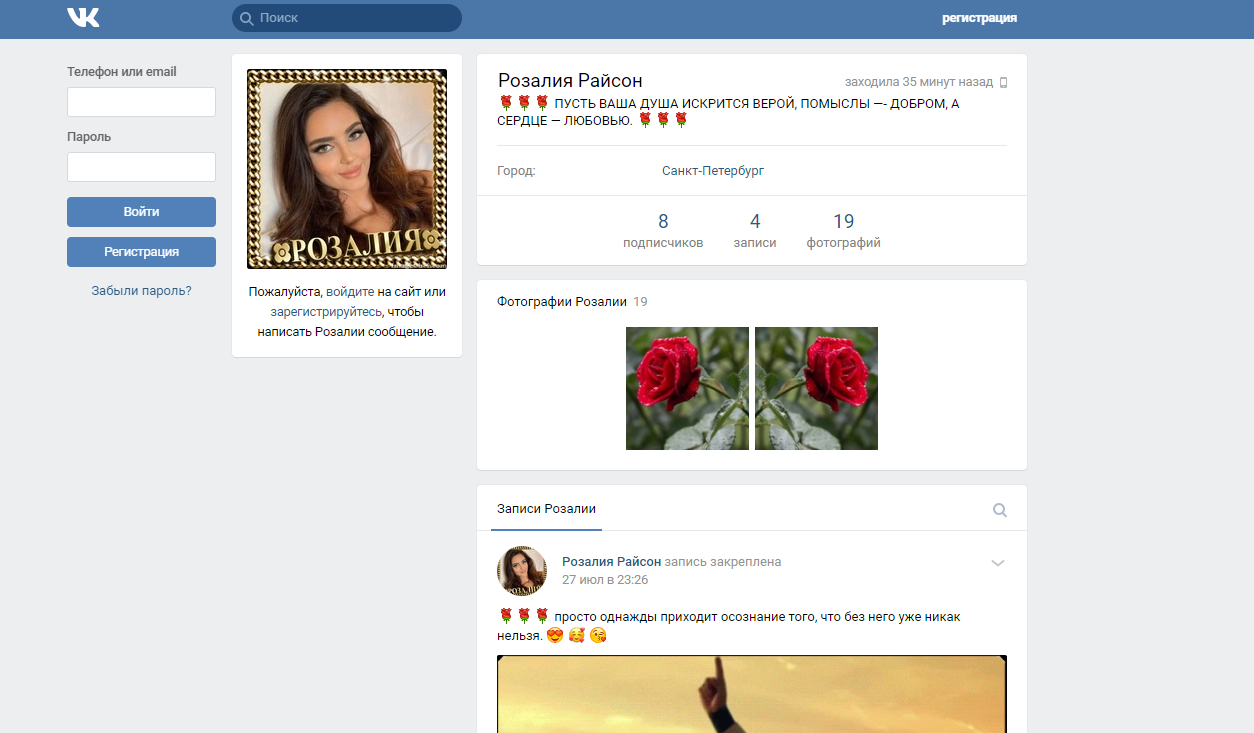Click the mobile phone icon near last seen
Image resolution: width=1254 pixels, height=733 pixels.
click(x=1003, y=82)
